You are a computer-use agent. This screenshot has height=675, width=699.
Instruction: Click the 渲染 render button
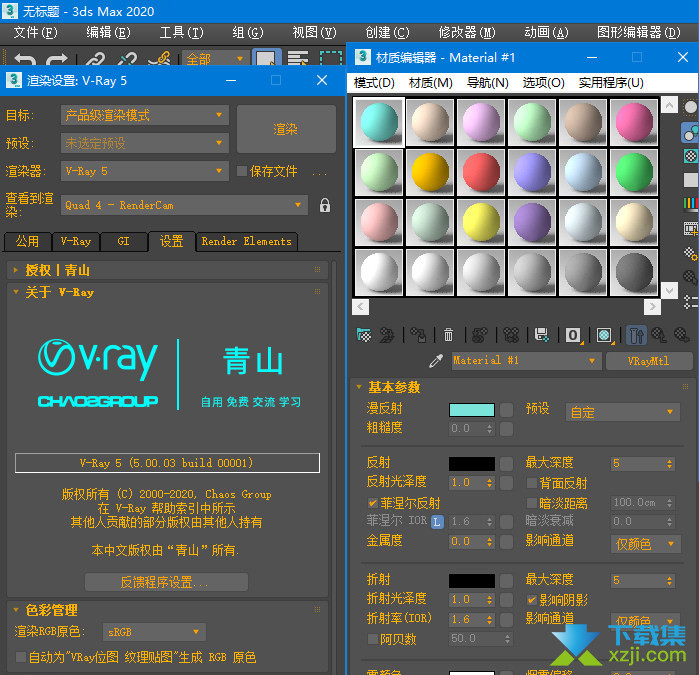pos(286,129)
